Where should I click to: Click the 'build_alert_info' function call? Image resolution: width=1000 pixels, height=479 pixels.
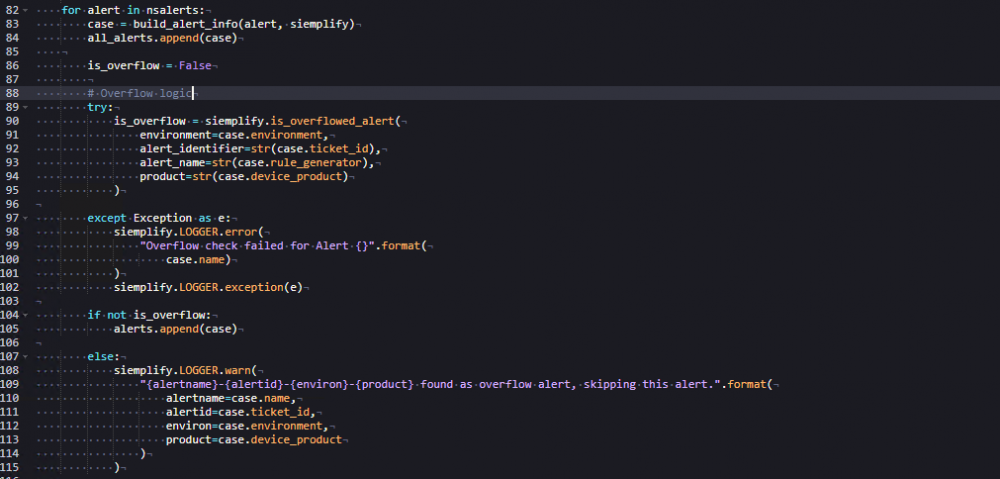pos(179,23)
